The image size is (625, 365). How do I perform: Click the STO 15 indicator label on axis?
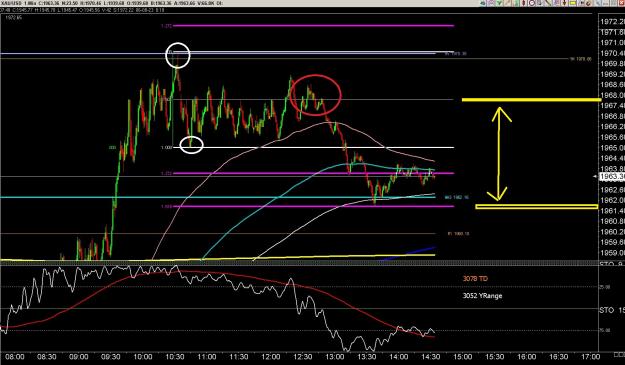pyautogui.click(x=612, y=310)
